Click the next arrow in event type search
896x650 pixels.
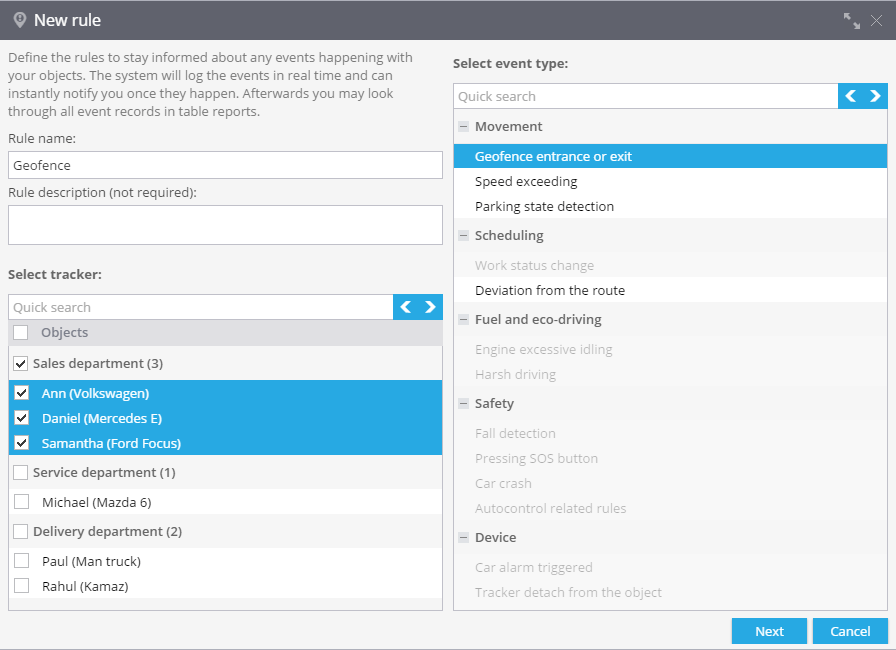(x=875, y=96)
